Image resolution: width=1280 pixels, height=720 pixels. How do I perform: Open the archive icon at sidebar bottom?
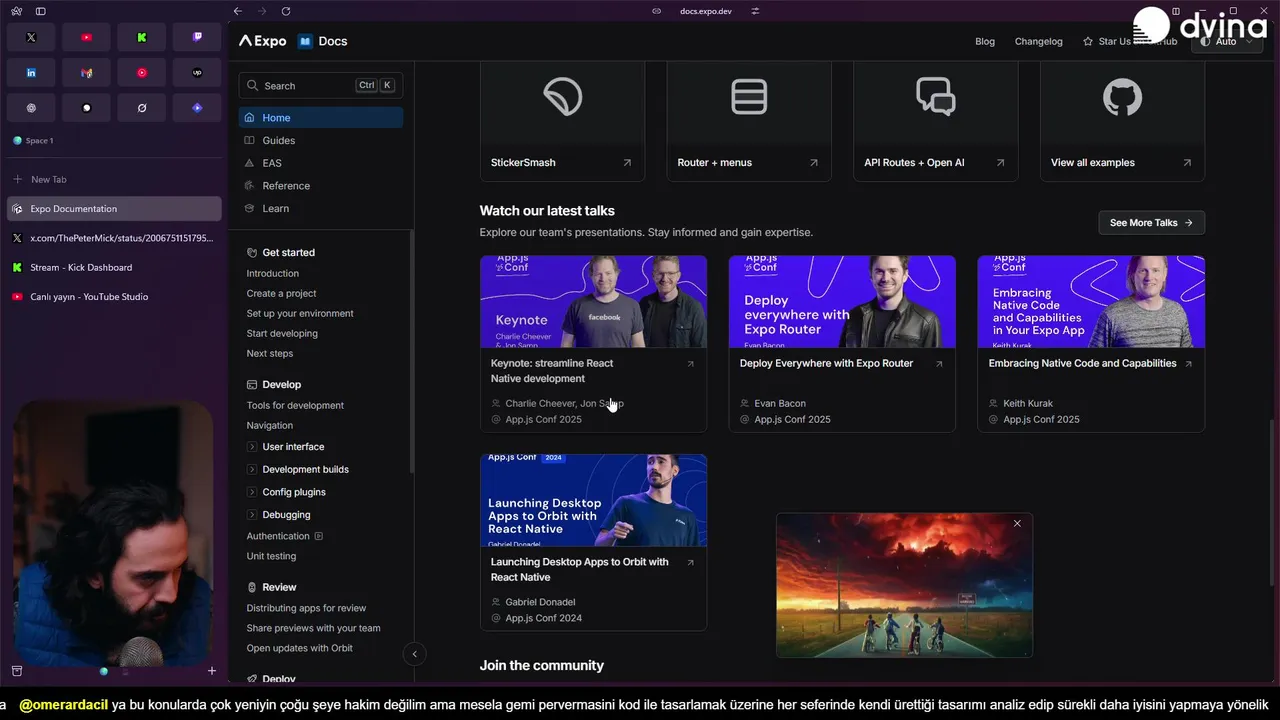16,671
